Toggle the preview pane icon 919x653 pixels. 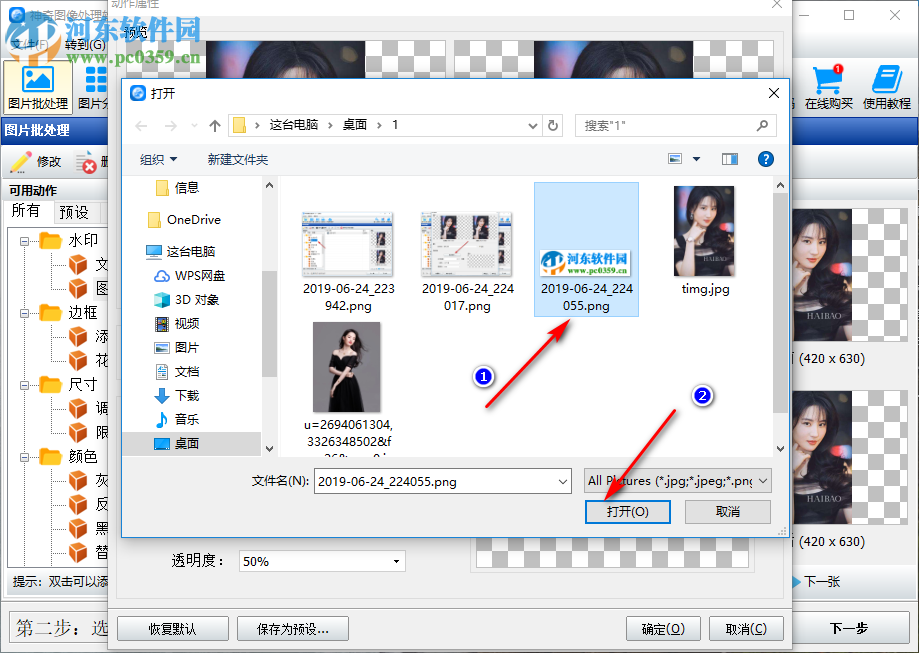pos(730,159)
